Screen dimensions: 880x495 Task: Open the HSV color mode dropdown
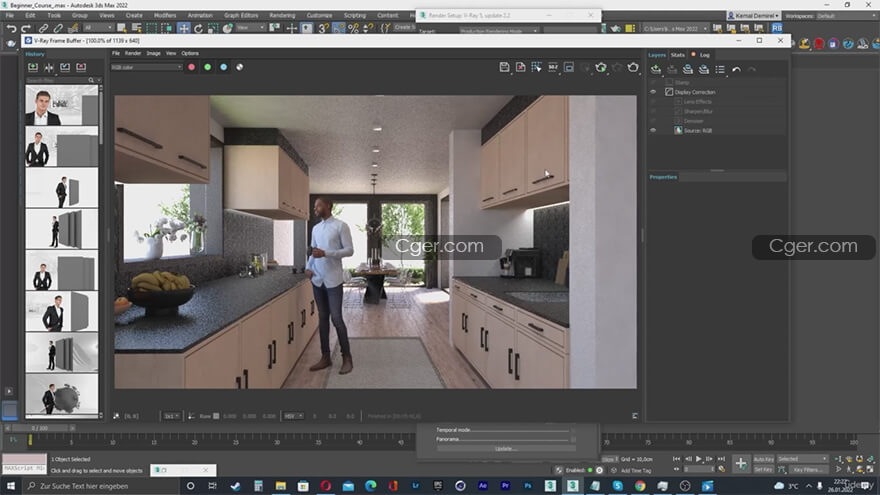294,416
